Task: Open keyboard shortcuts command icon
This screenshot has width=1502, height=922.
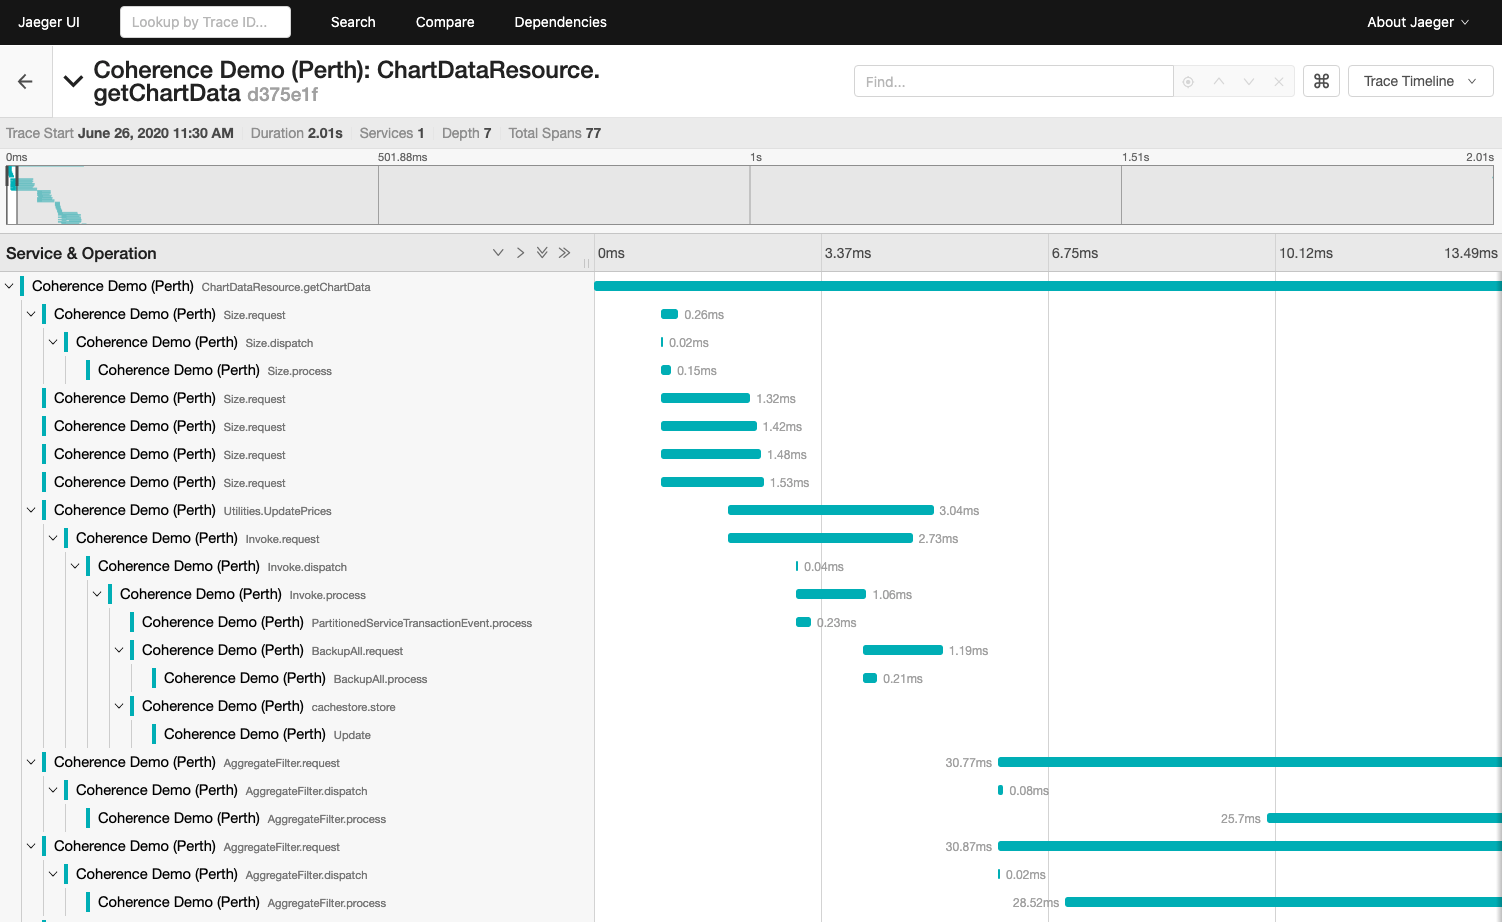Action: pyautogui.click(x=1321, y=81)
